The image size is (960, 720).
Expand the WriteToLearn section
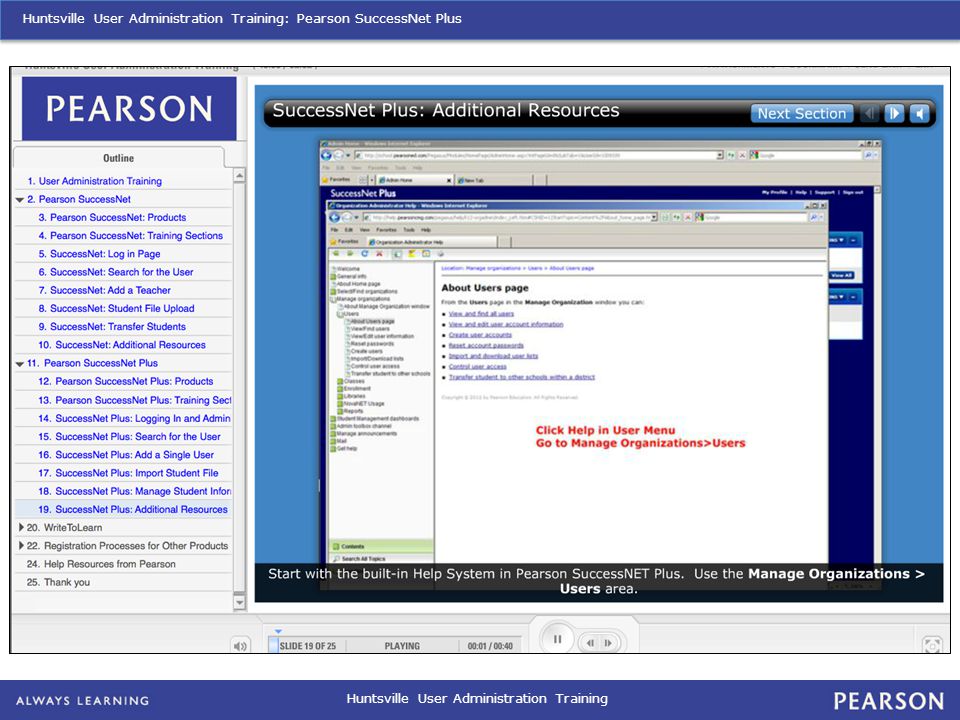tap(21, 527)
